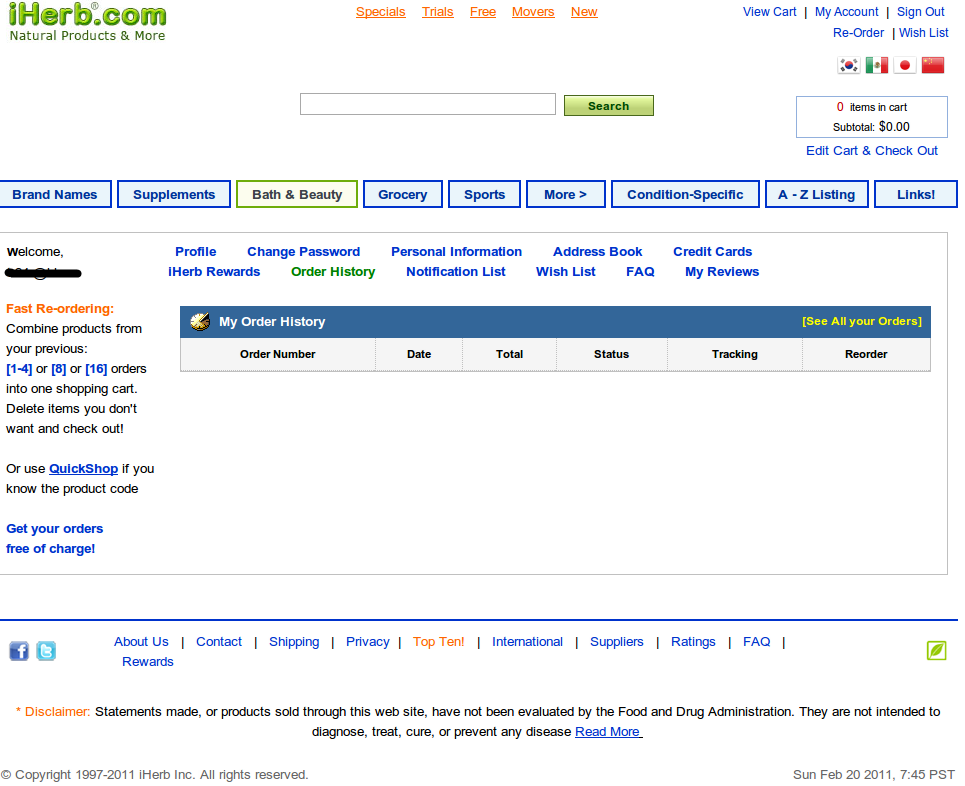Open the New products link
The width and height of the screenshot is (965, 786).
(x=584, y=12)
